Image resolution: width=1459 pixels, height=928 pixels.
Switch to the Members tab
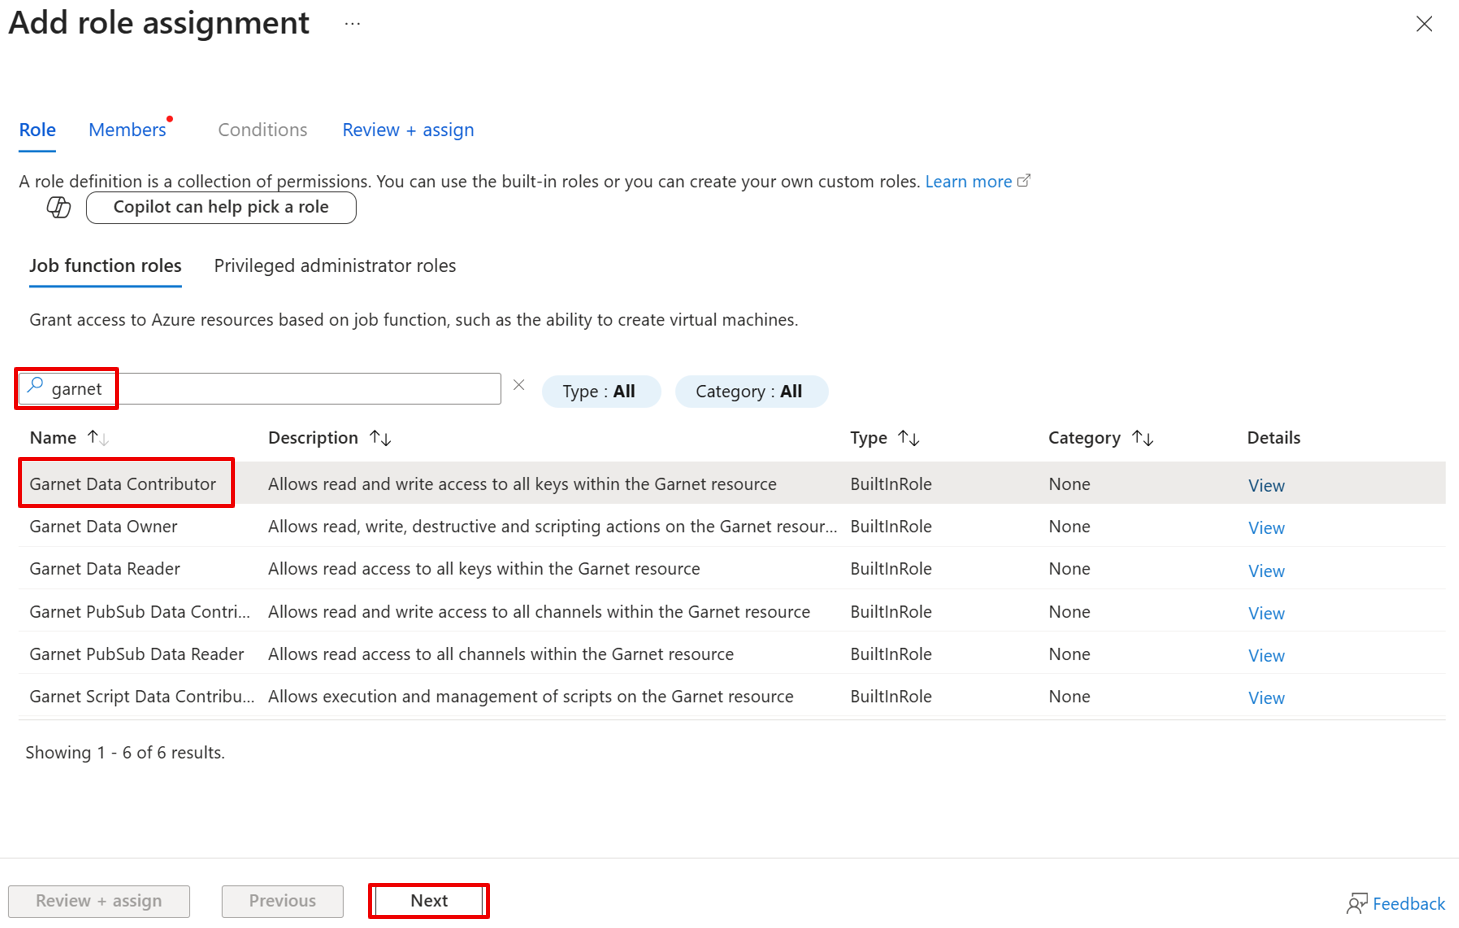point(127,129)
